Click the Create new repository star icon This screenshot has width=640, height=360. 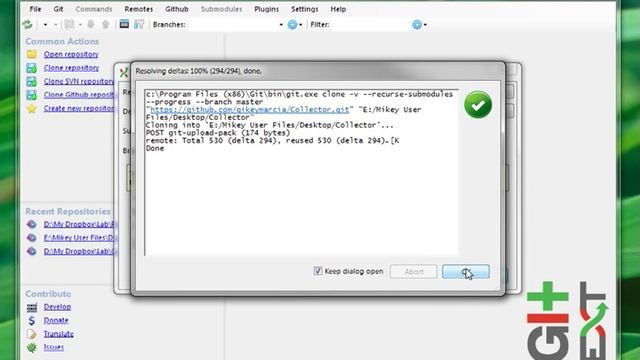31,109
